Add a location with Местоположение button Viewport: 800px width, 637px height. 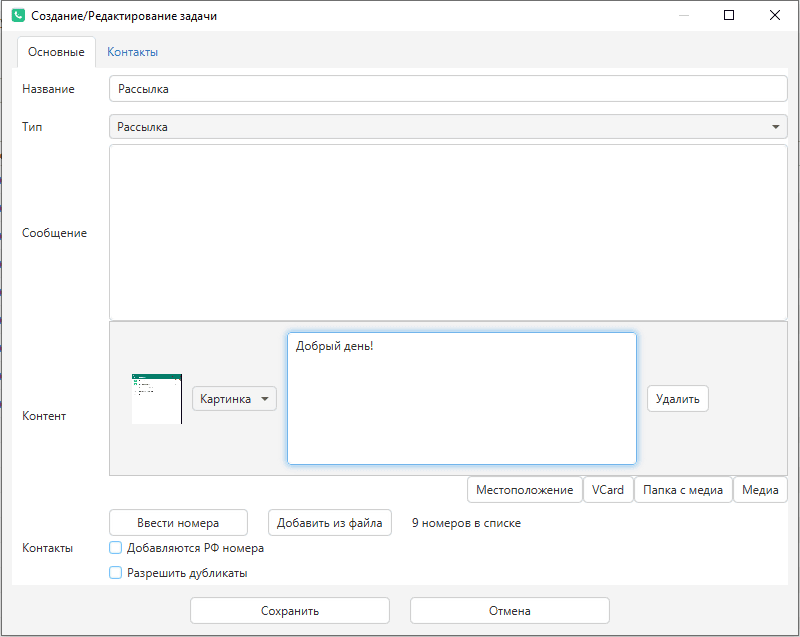[524, 490]
